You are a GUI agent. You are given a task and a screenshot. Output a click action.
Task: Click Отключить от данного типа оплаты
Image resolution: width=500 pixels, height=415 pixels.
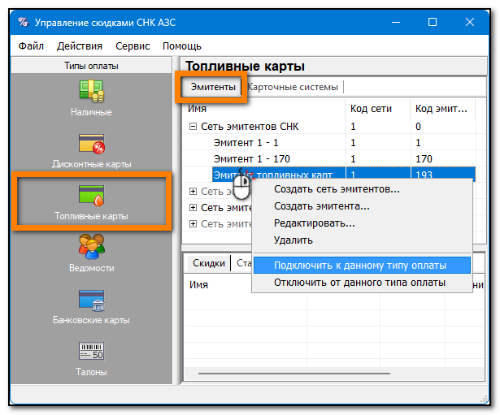[362, 282]
